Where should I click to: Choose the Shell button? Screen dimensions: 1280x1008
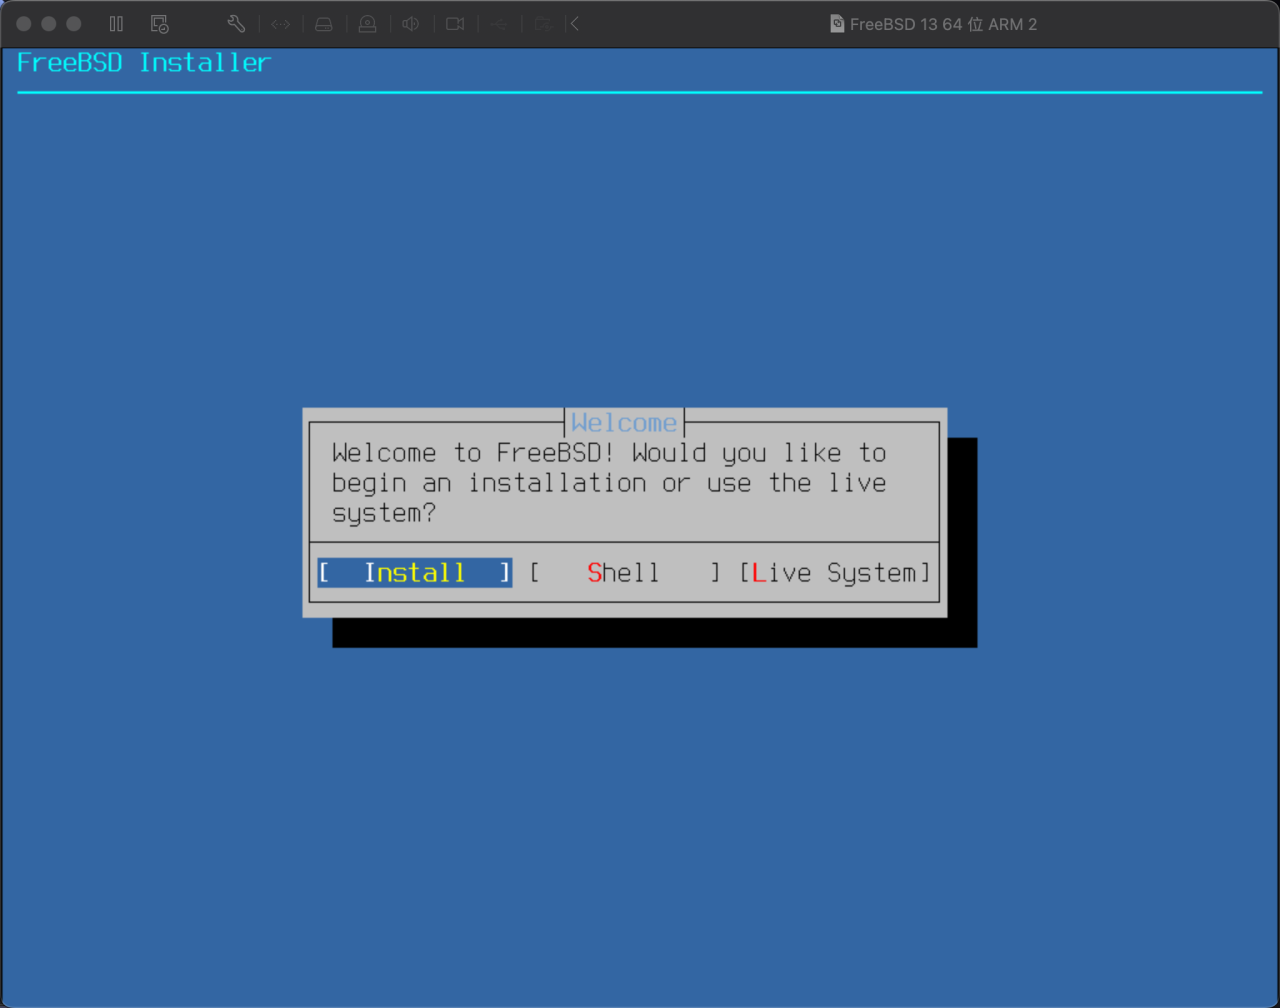(x=625, y=573)
